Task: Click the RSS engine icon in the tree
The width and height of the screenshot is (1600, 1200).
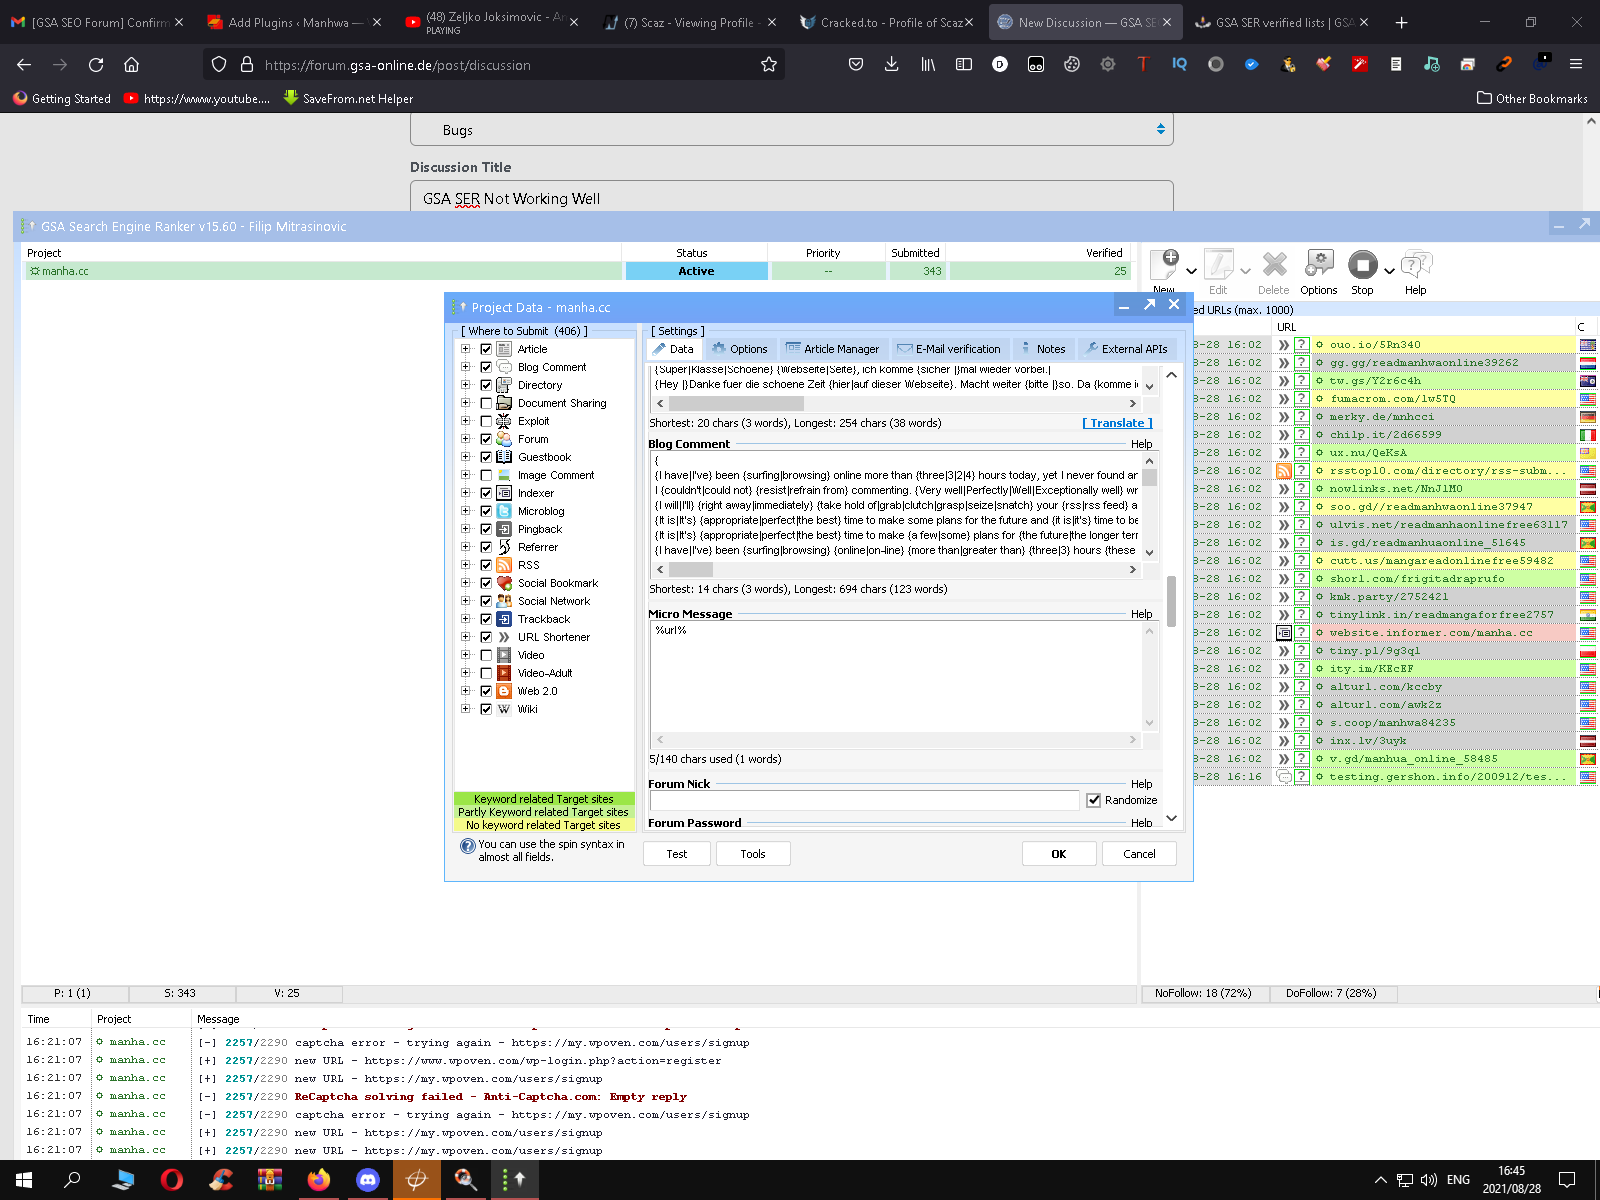Action: pyautogui.click(x=504, y=565)
